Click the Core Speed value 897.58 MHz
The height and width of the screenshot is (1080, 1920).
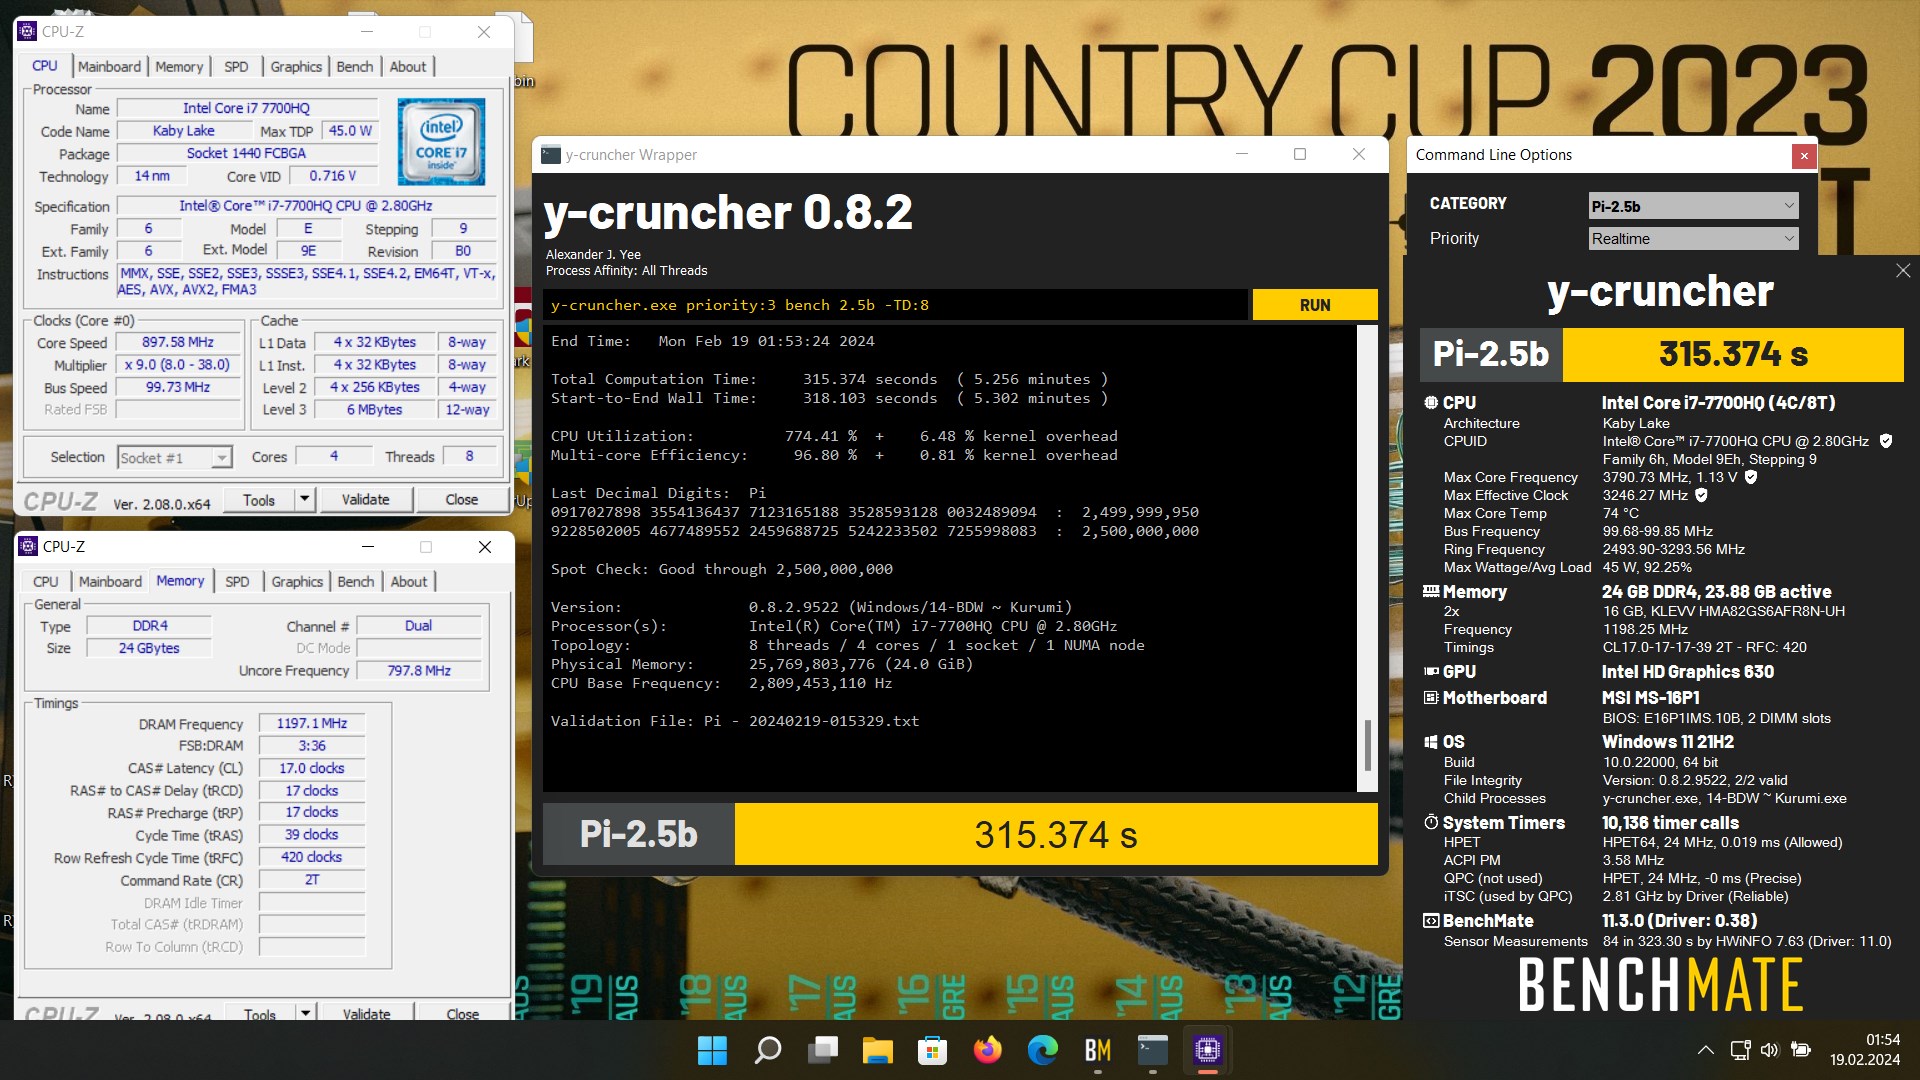pos(178,342)
